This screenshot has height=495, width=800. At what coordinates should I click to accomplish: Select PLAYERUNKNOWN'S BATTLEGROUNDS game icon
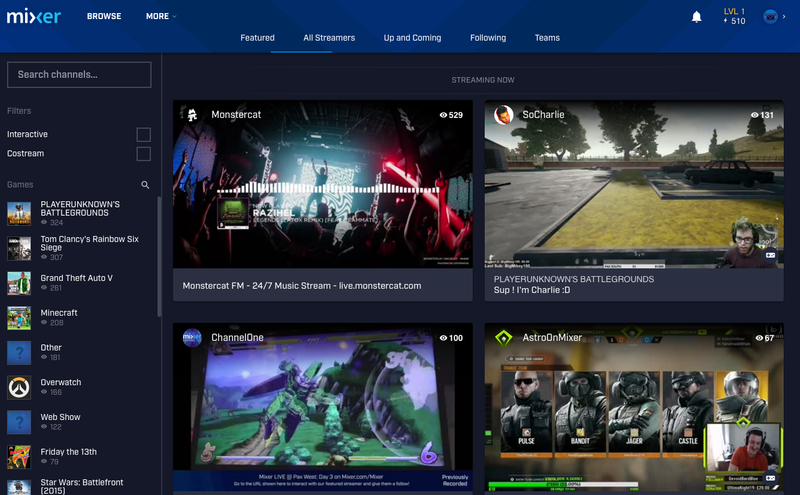pos(19,213)
